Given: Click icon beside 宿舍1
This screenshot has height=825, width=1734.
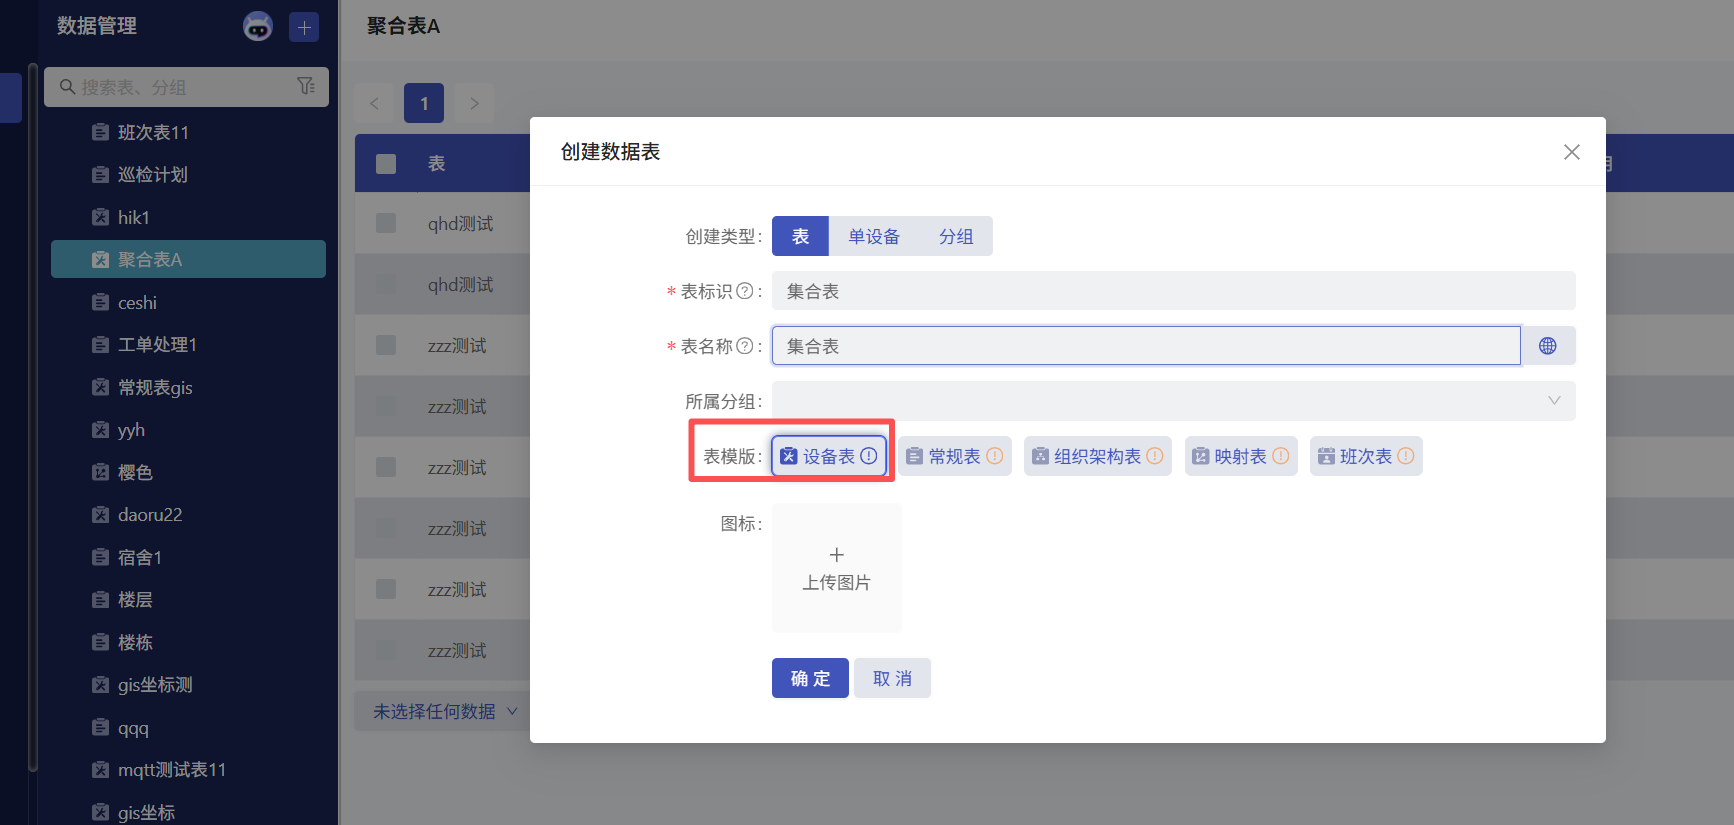Looking at the screenshot, I should tap(100, 557).
